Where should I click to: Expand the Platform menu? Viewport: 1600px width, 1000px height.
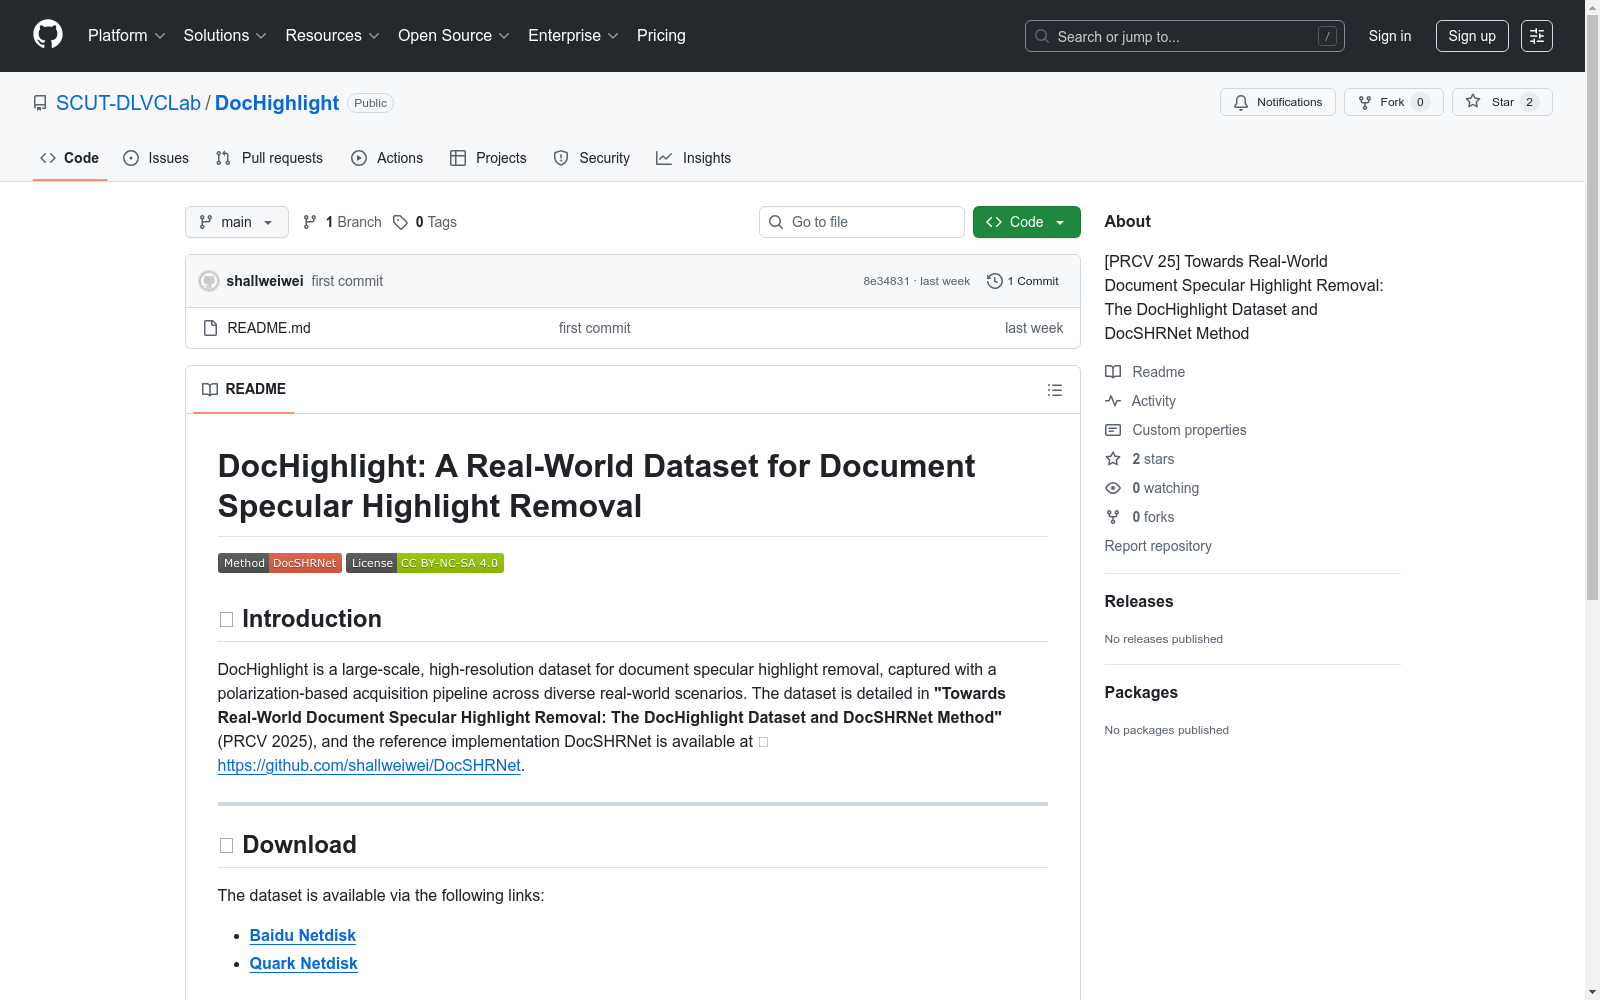point(127,36)
